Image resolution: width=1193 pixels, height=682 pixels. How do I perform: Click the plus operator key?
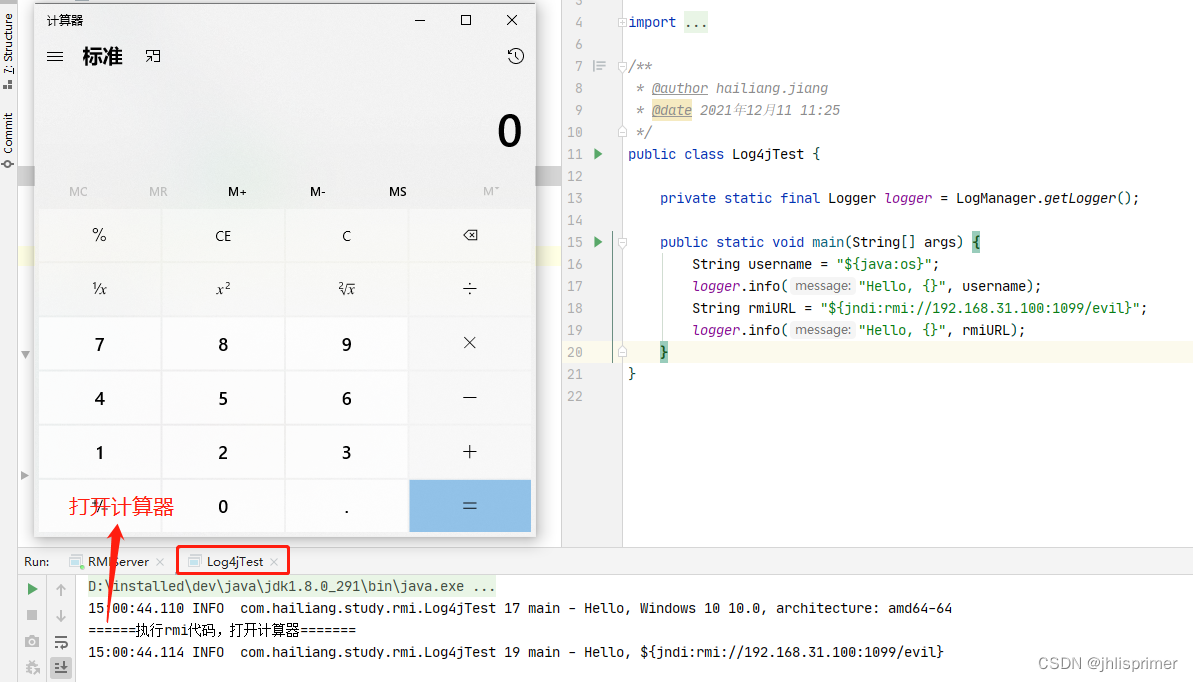point(470,452)
